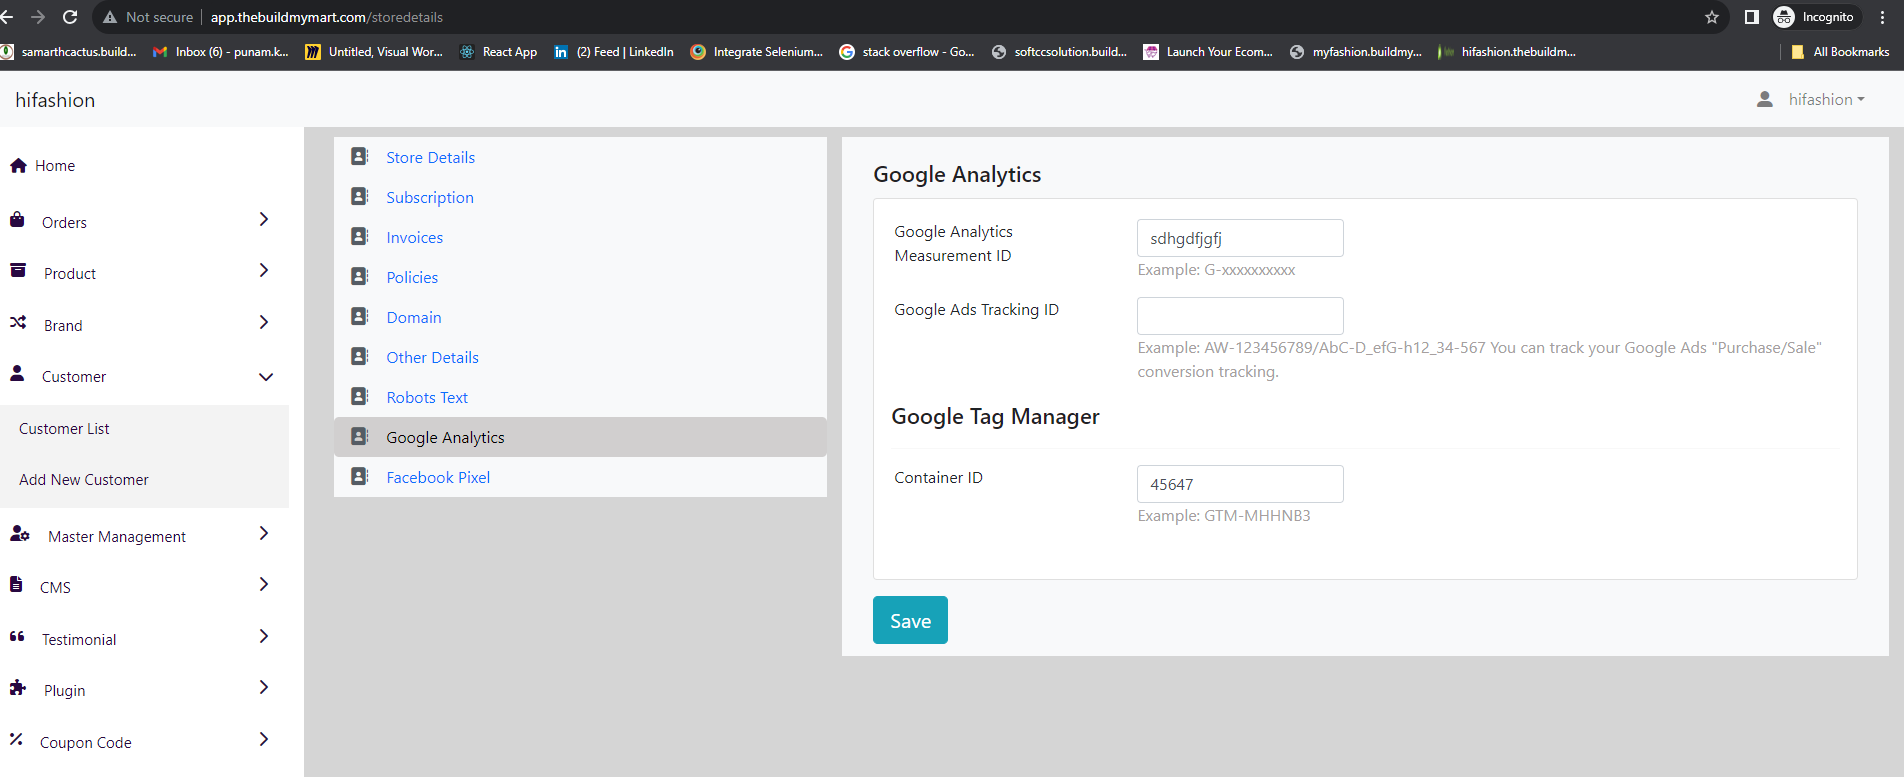
Task: Open Customer List in sidebar
Action: point(64,429)
